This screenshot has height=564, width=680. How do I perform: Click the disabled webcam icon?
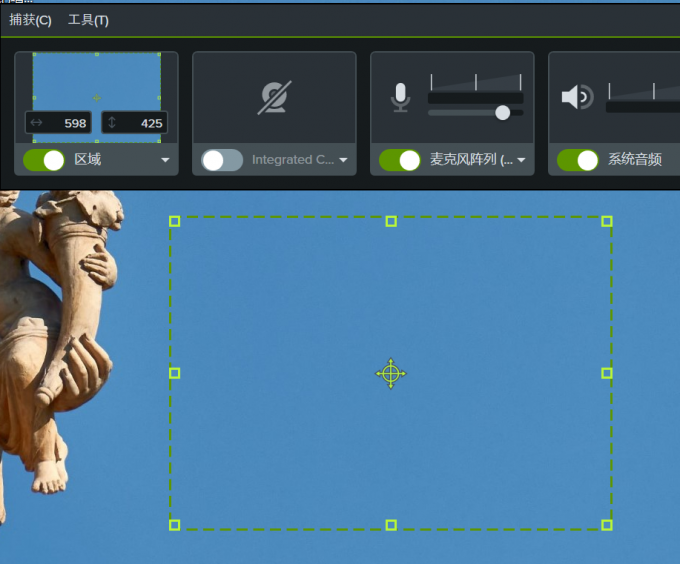click(x=274, y=98)
